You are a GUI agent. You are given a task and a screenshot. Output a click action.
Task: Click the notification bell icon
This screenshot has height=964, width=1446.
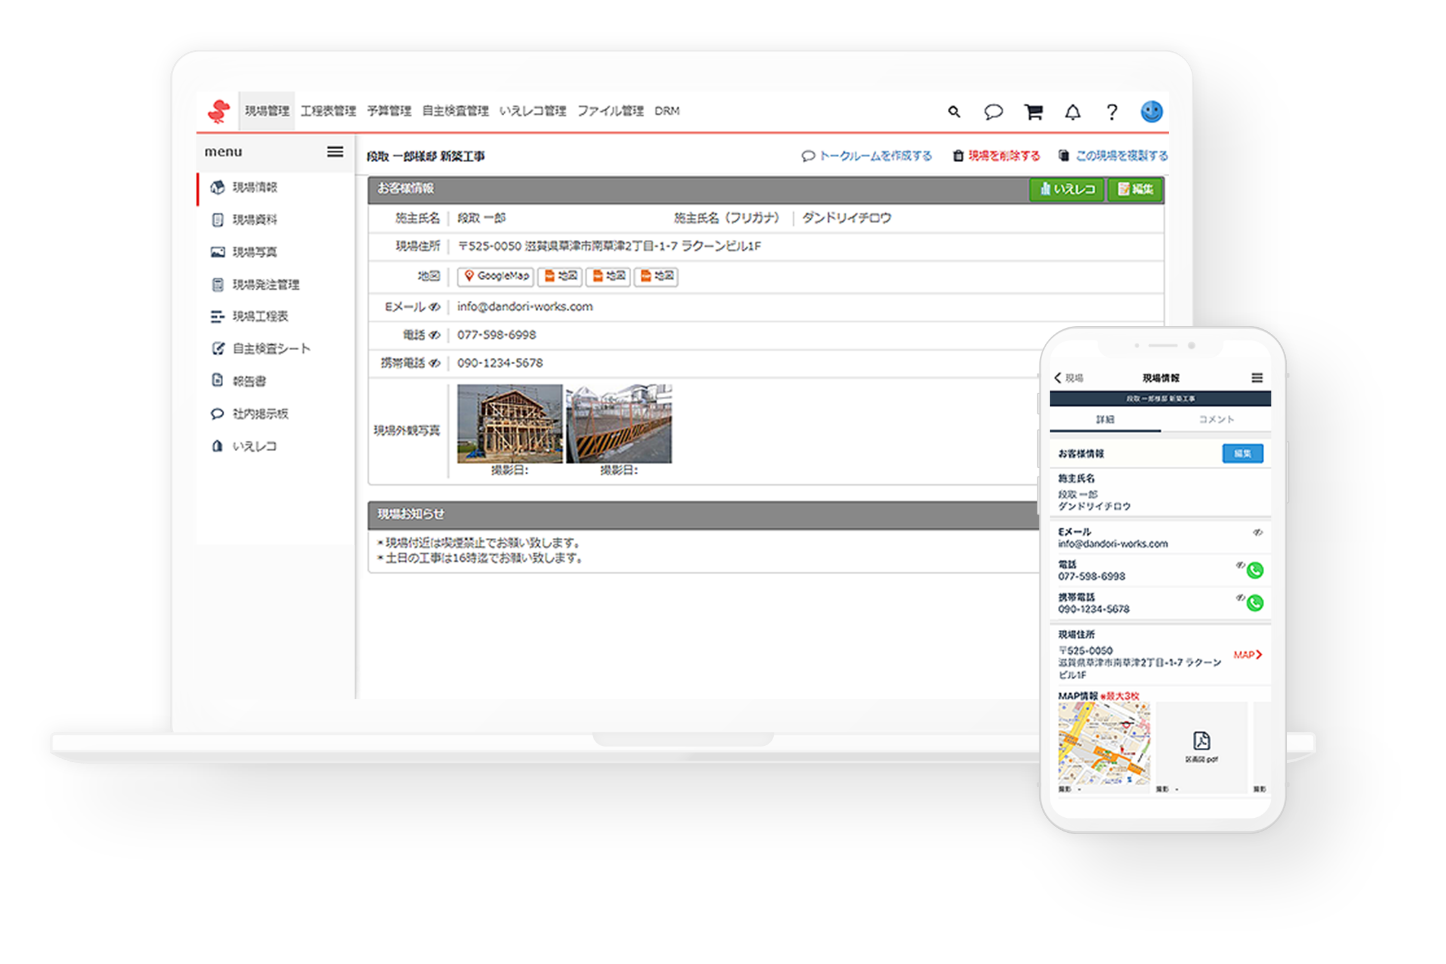(1073, 112)
